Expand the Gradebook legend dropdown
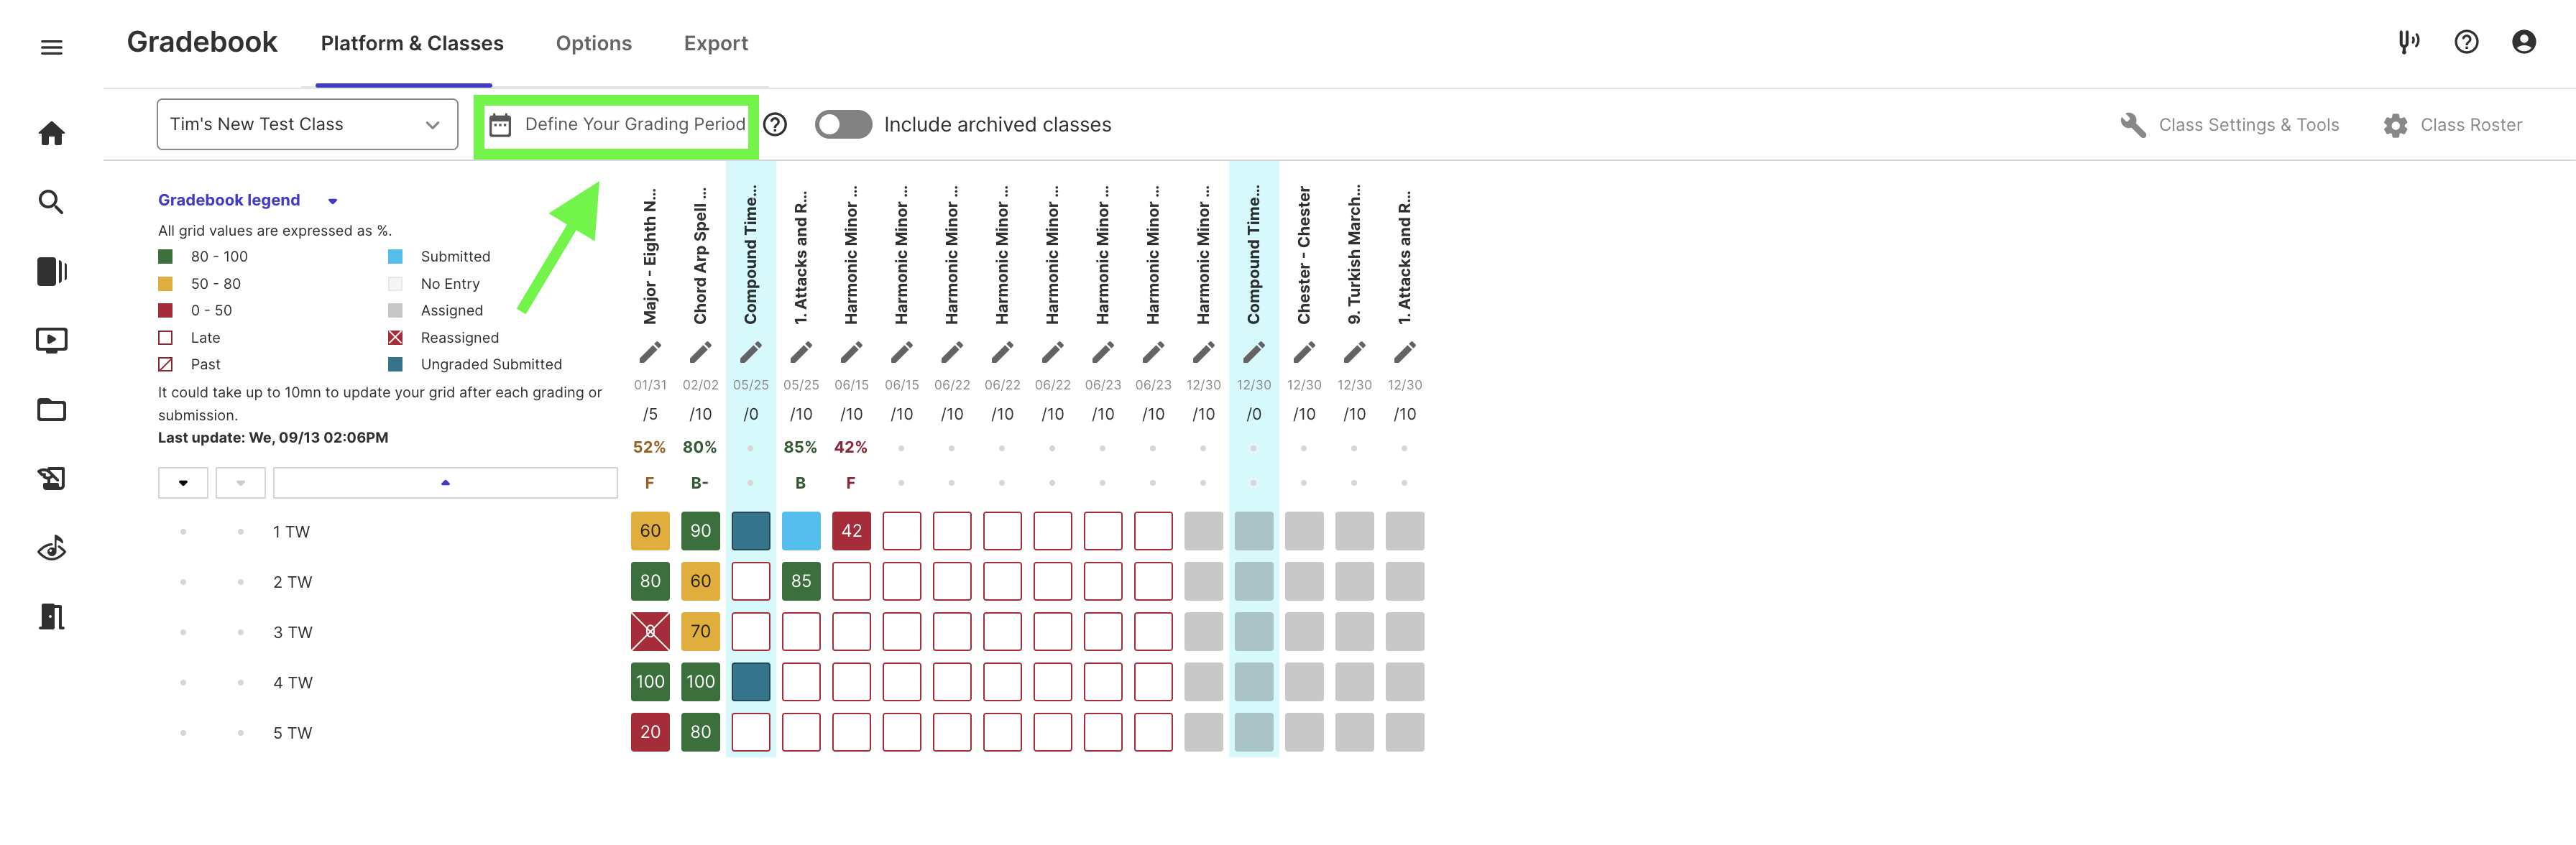This screenshot has width=2576, height=845. 332,200
